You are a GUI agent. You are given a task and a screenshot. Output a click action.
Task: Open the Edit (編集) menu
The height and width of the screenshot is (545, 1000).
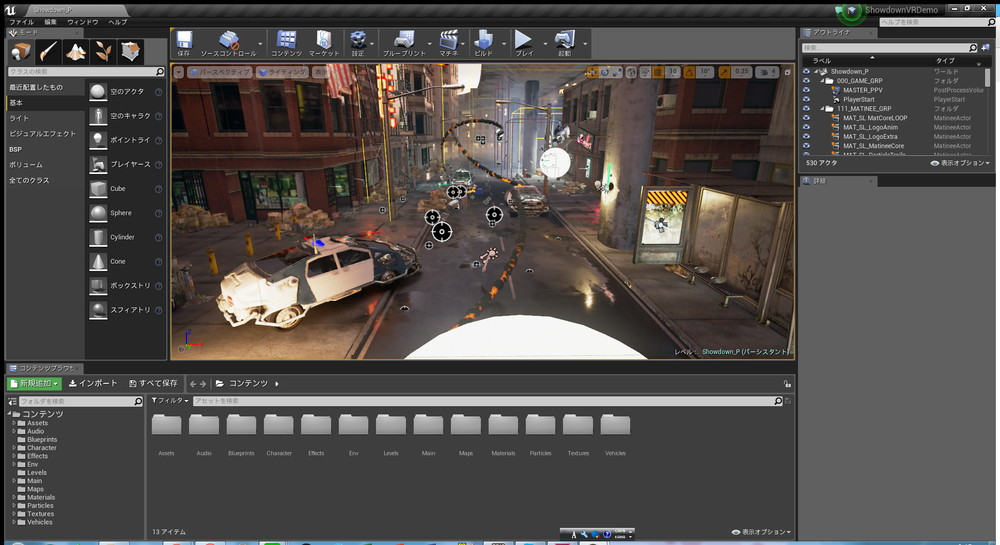click(50, 22)
